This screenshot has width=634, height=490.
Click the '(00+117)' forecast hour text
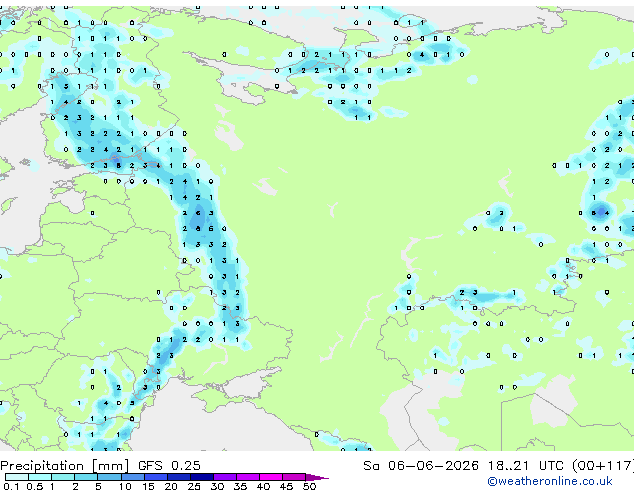pyautogui.click(x=603, y=465)
